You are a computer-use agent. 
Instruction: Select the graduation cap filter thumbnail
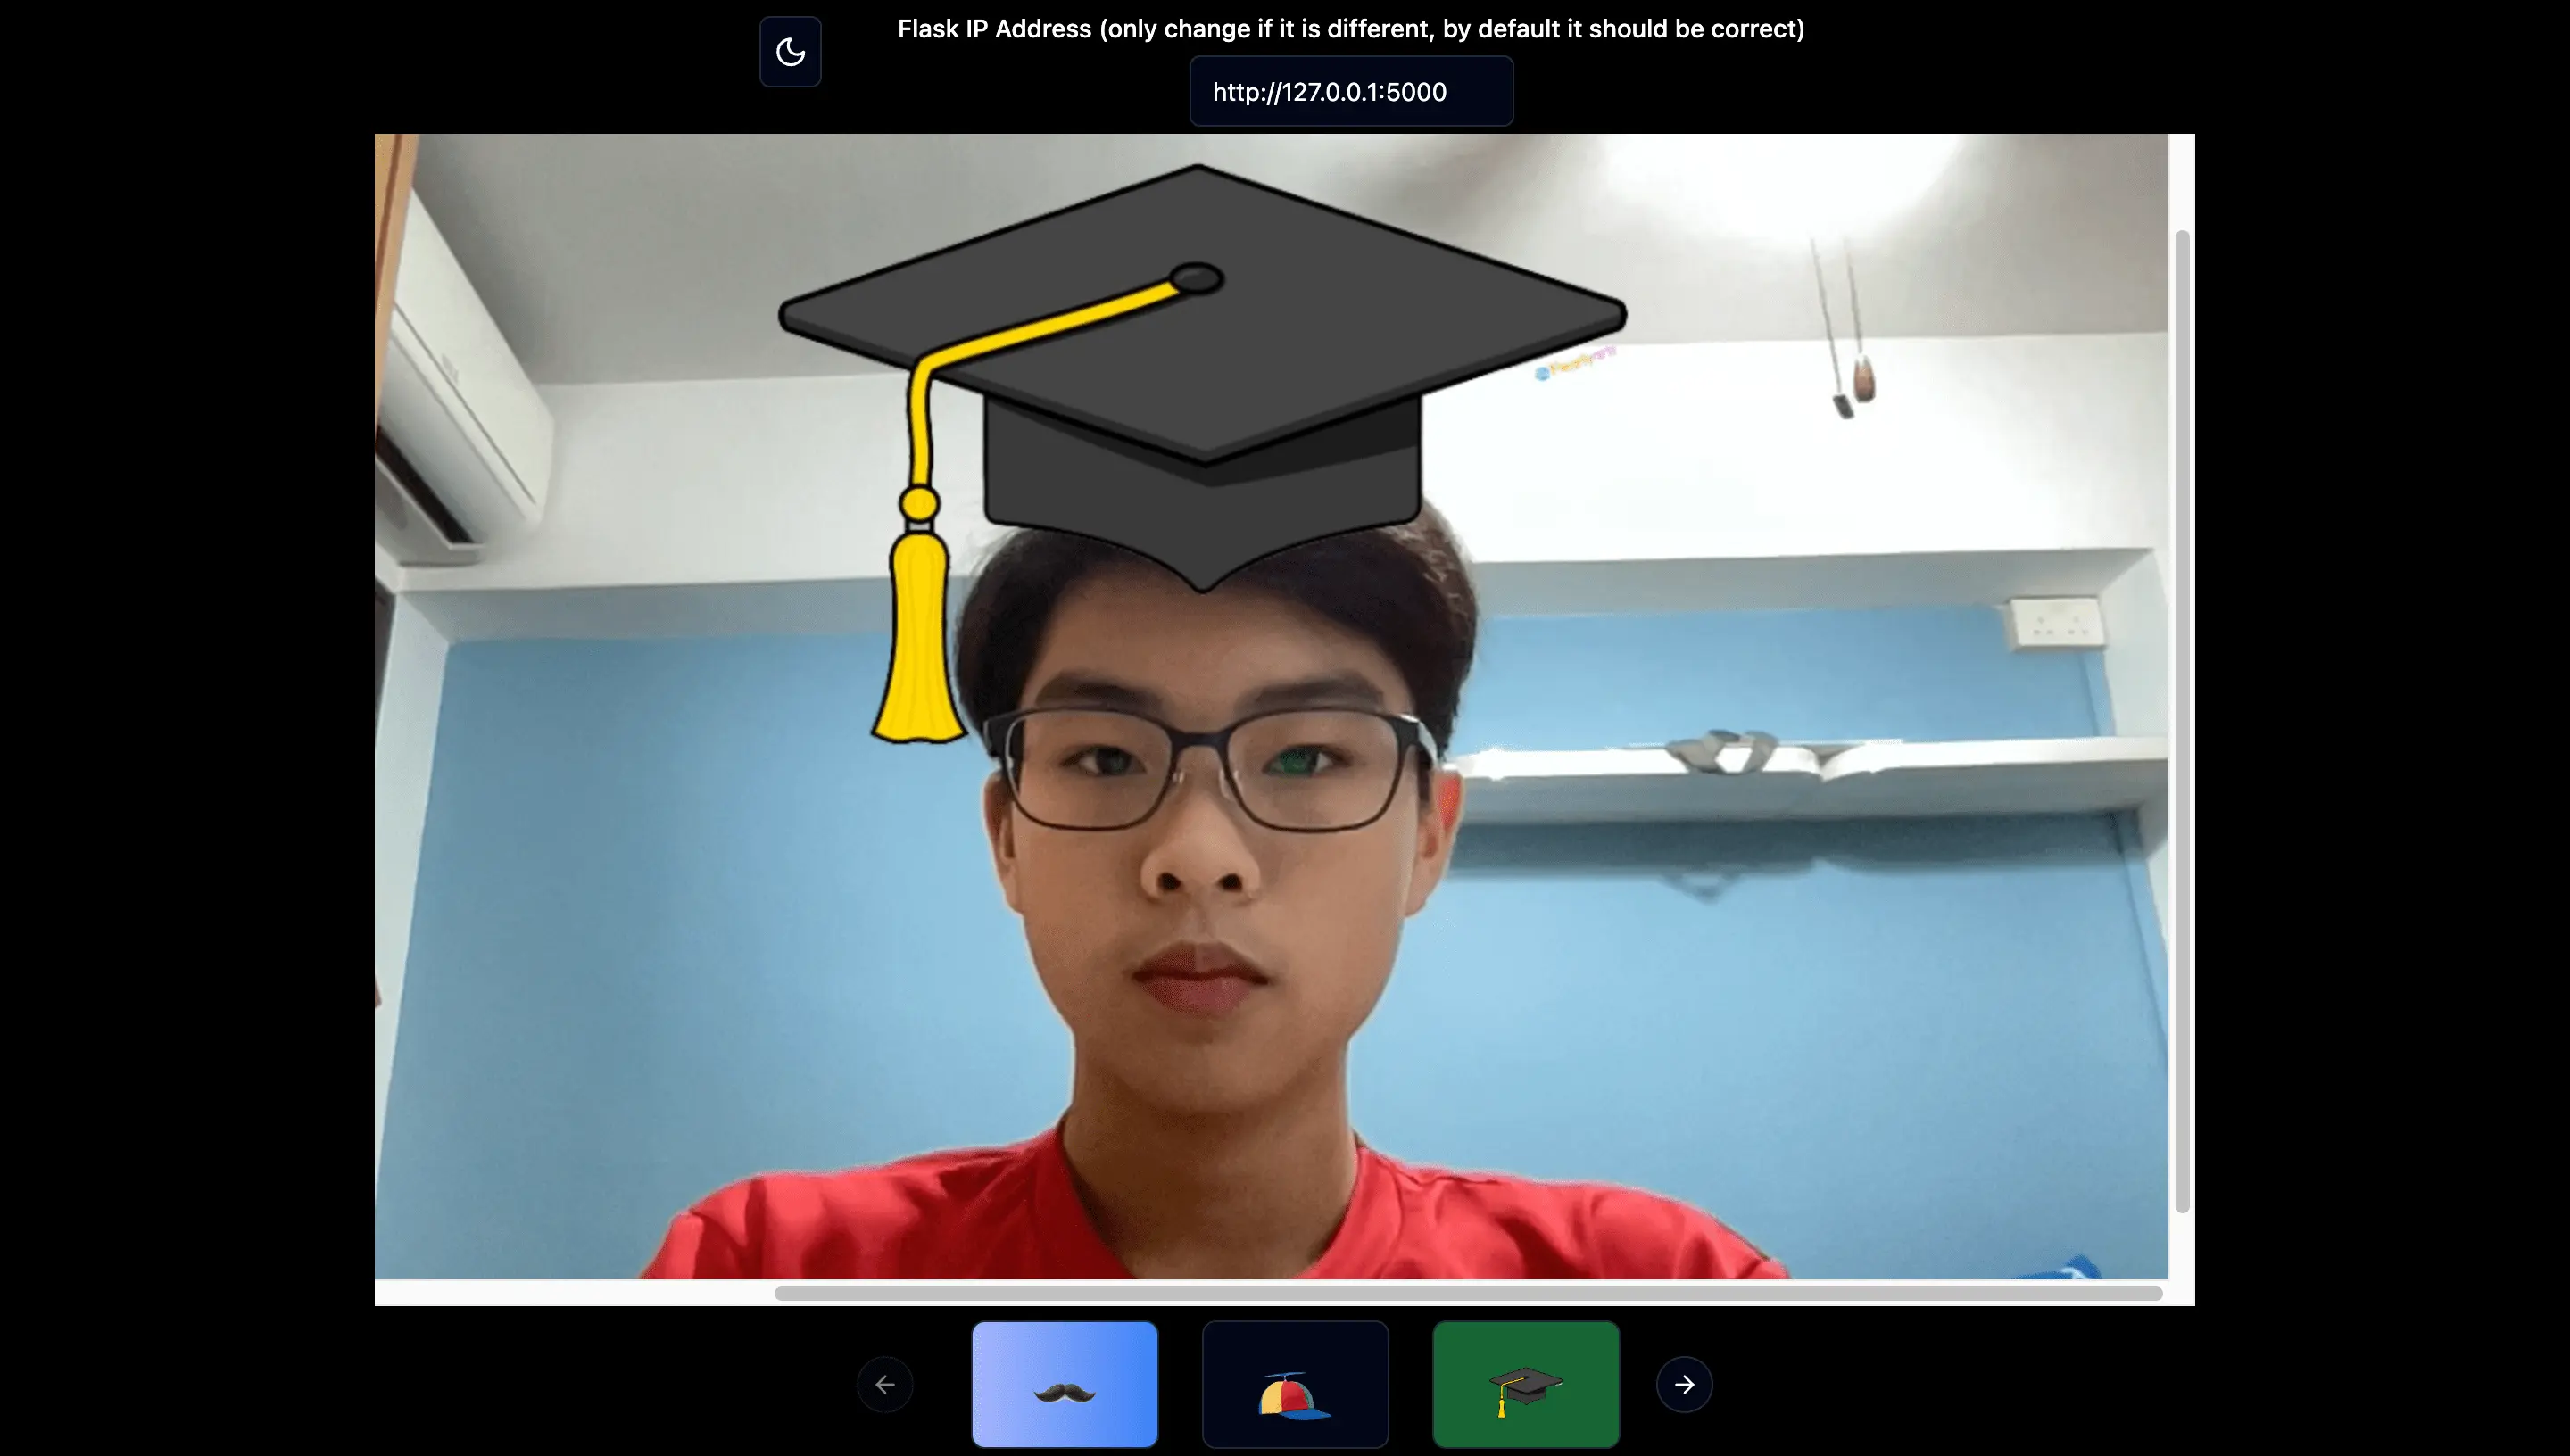click(1525, 1384)
